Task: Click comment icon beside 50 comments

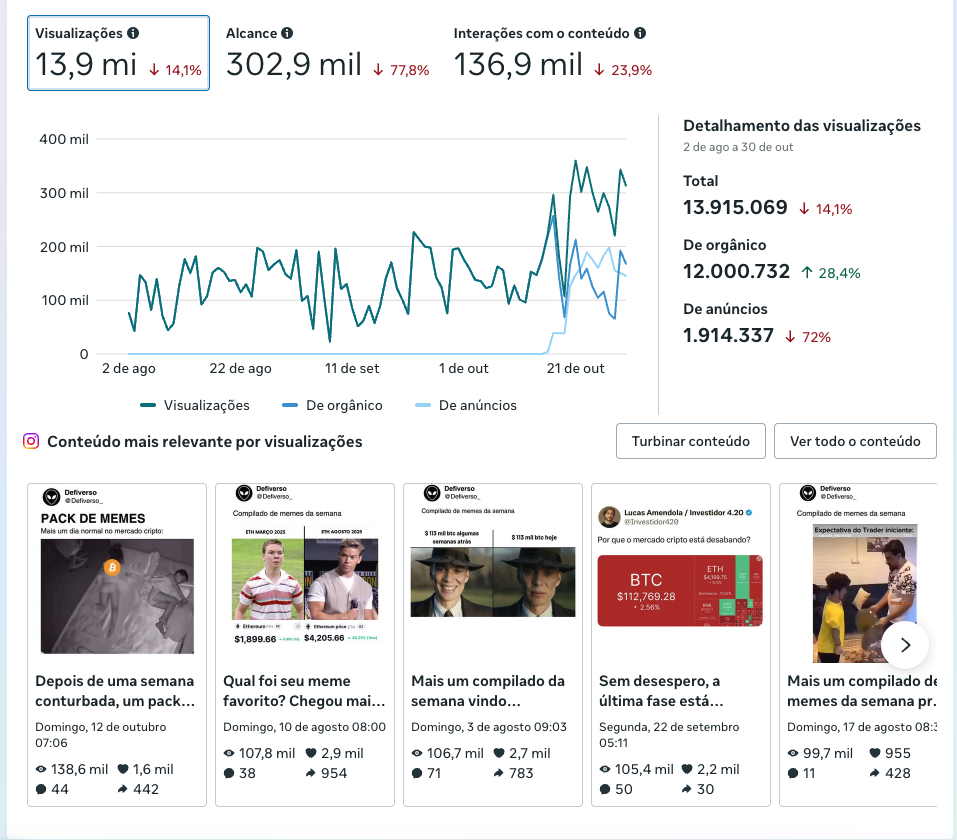Action: click(605, 789)
